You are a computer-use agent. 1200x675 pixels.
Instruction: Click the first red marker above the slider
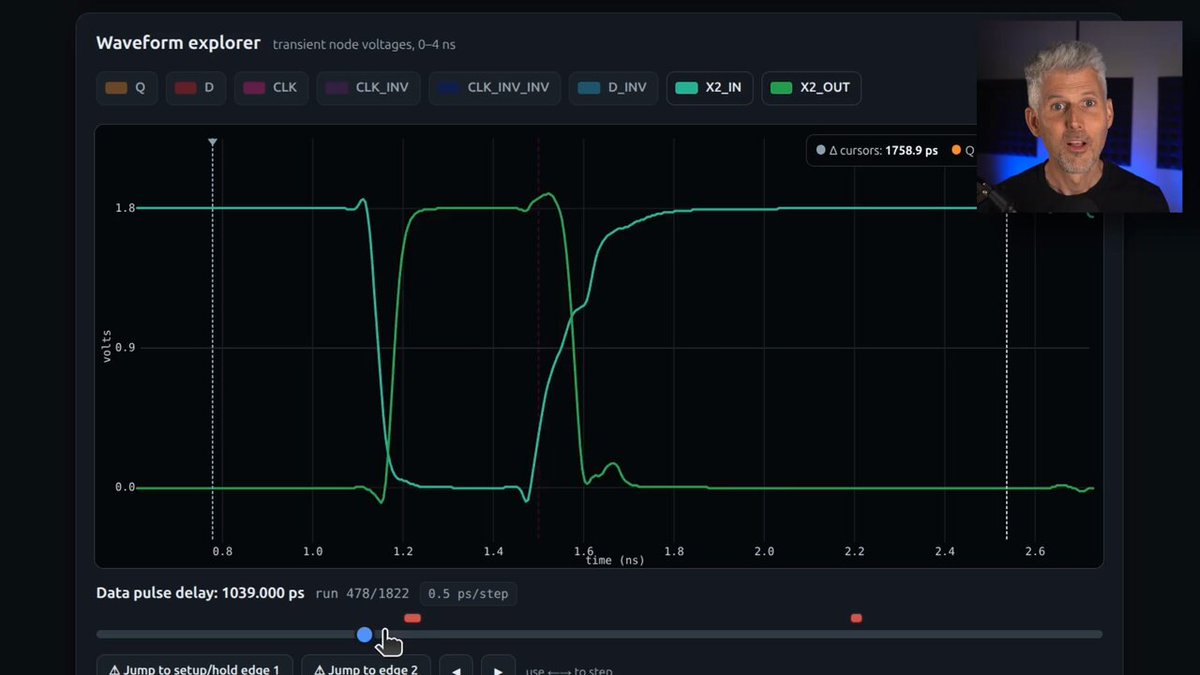pyautogui.click(x=412, y=618)
